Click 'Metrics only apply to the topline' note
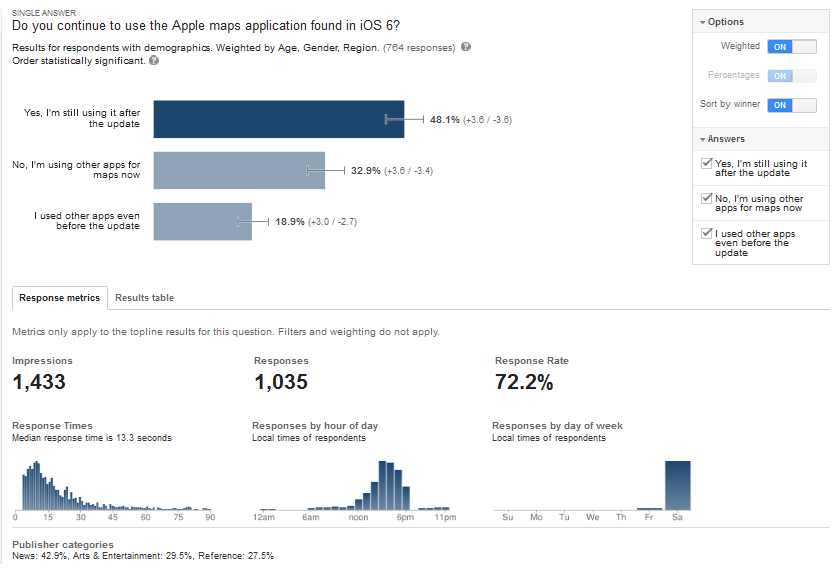The width and height of the screenshot is (835, 570). tap(226, 332)
